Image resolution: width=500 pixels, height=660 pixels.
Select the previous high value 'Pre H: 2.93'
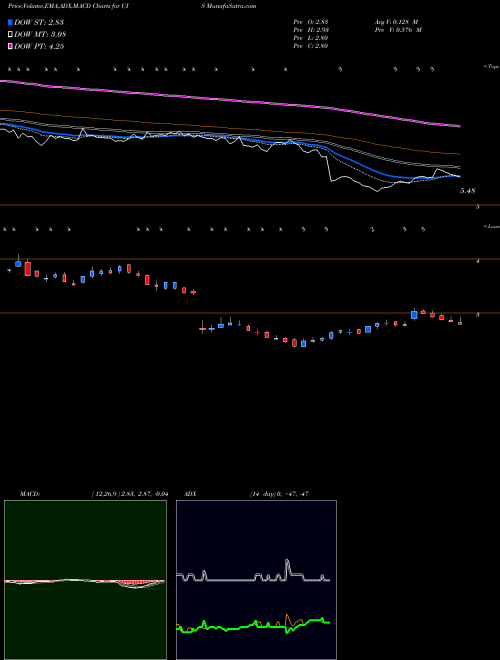[311, 30]
